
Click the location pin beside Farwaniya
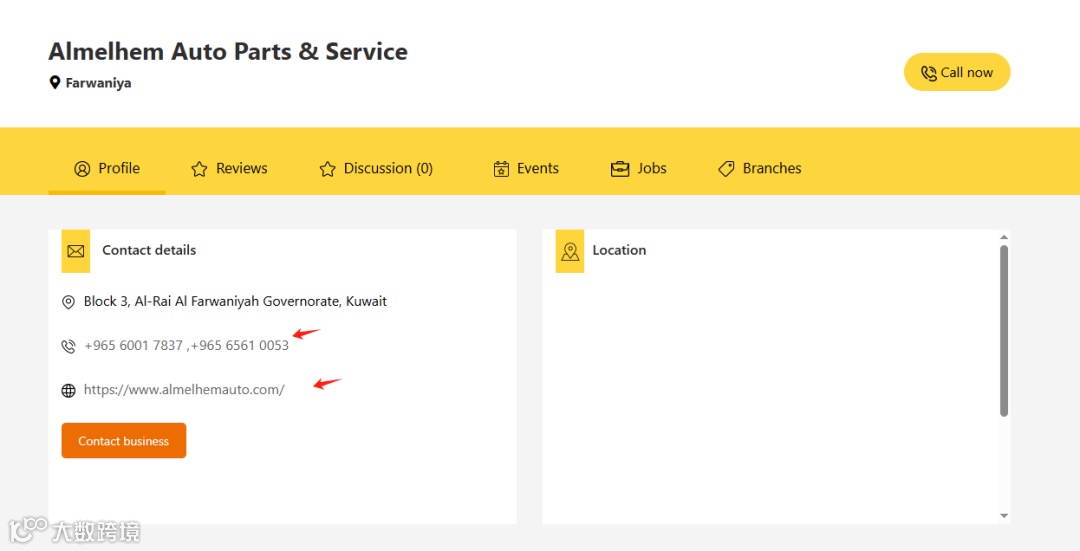(x=55, y=83)
